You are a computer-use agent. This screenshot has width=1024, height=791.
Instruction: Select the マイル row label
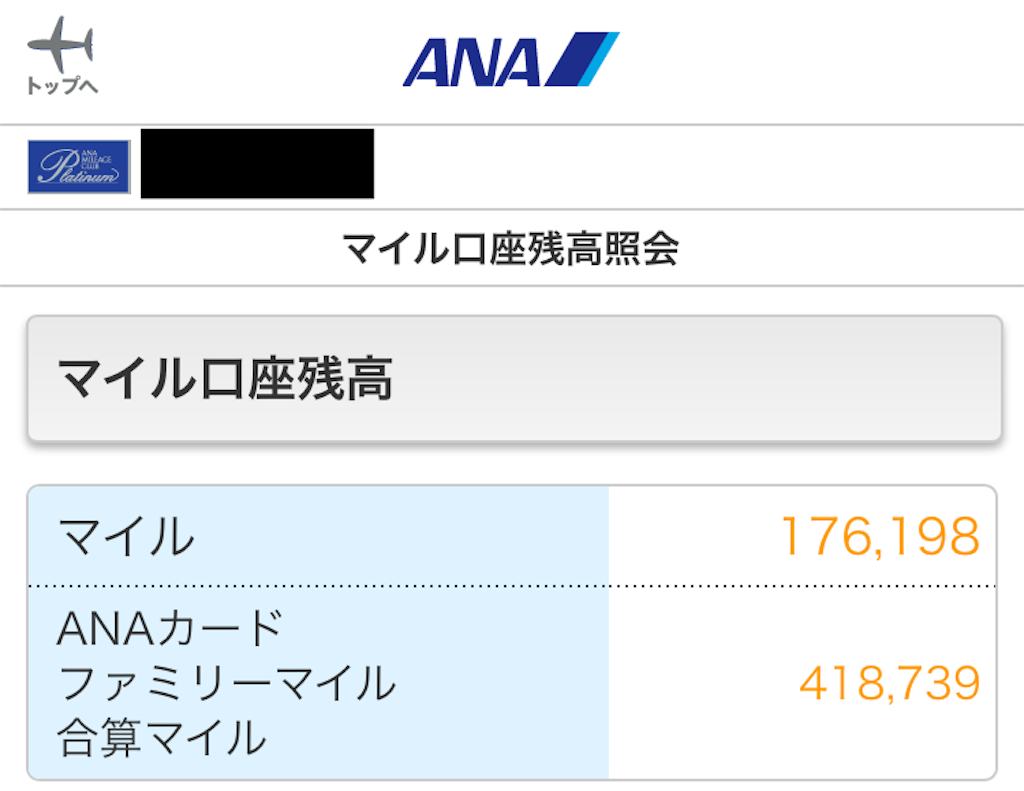(x=126, y=537)
